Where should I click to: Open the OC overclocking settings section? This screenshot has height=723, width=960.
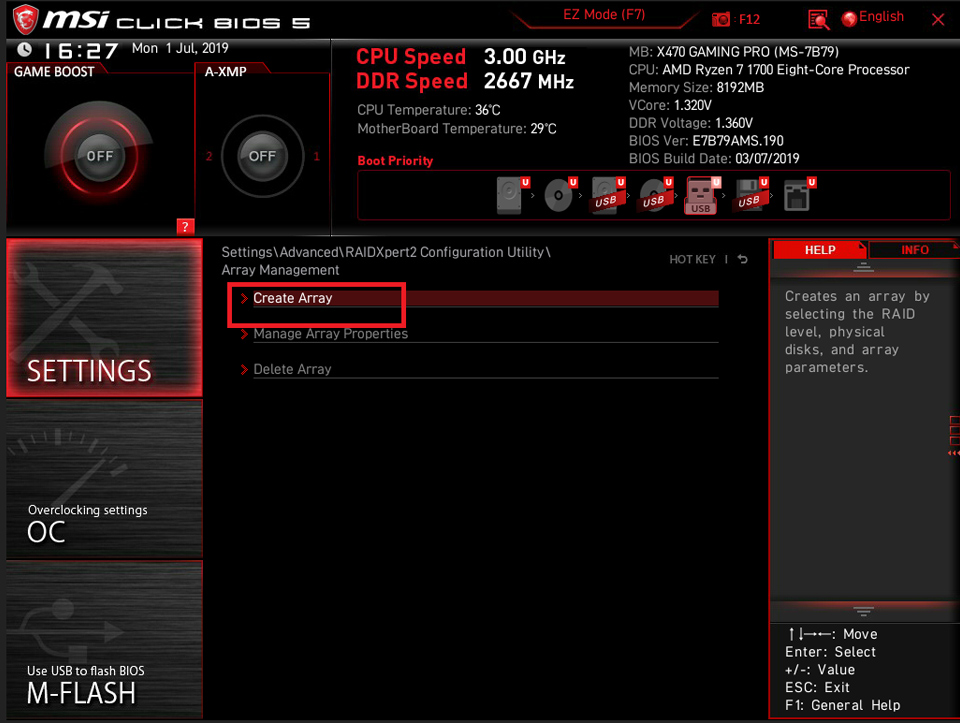pos(104,479)
